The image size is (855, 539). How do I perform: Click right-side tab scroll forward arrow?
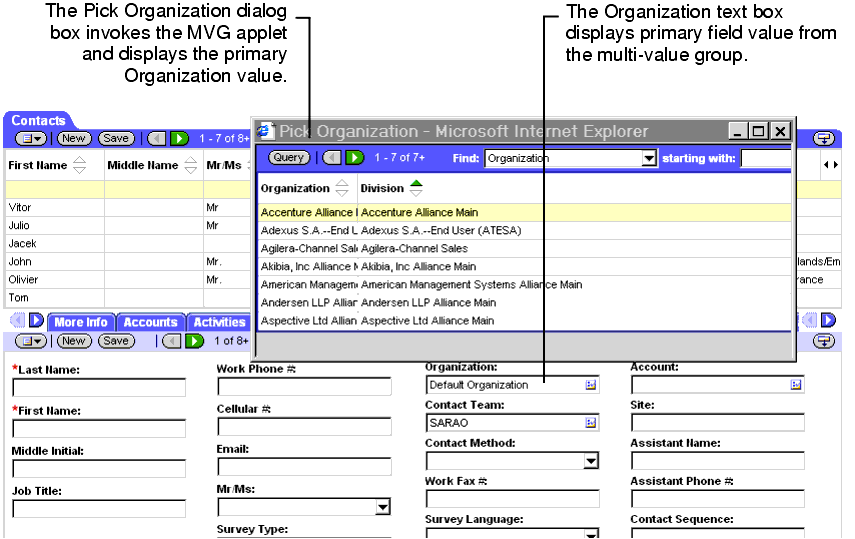(x=828, y=320)
